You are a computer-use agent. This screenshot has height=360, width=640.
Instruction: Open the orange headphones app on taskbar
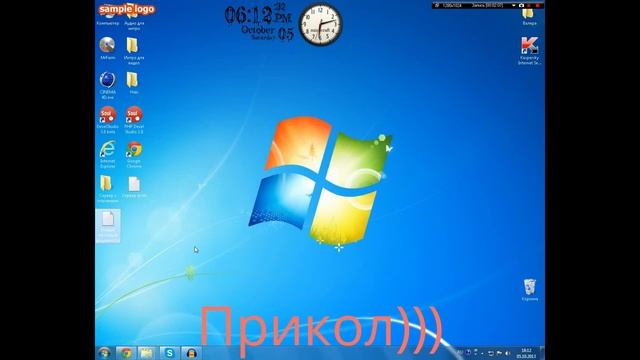click(x=191, y=353)
